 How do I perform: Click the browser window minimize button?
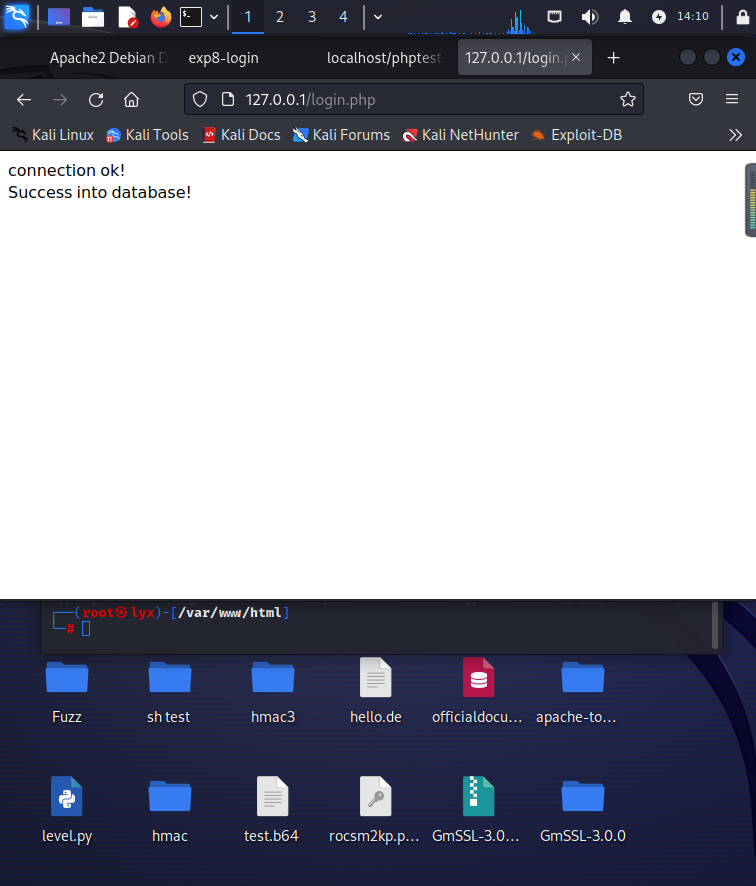pos(688,57)
